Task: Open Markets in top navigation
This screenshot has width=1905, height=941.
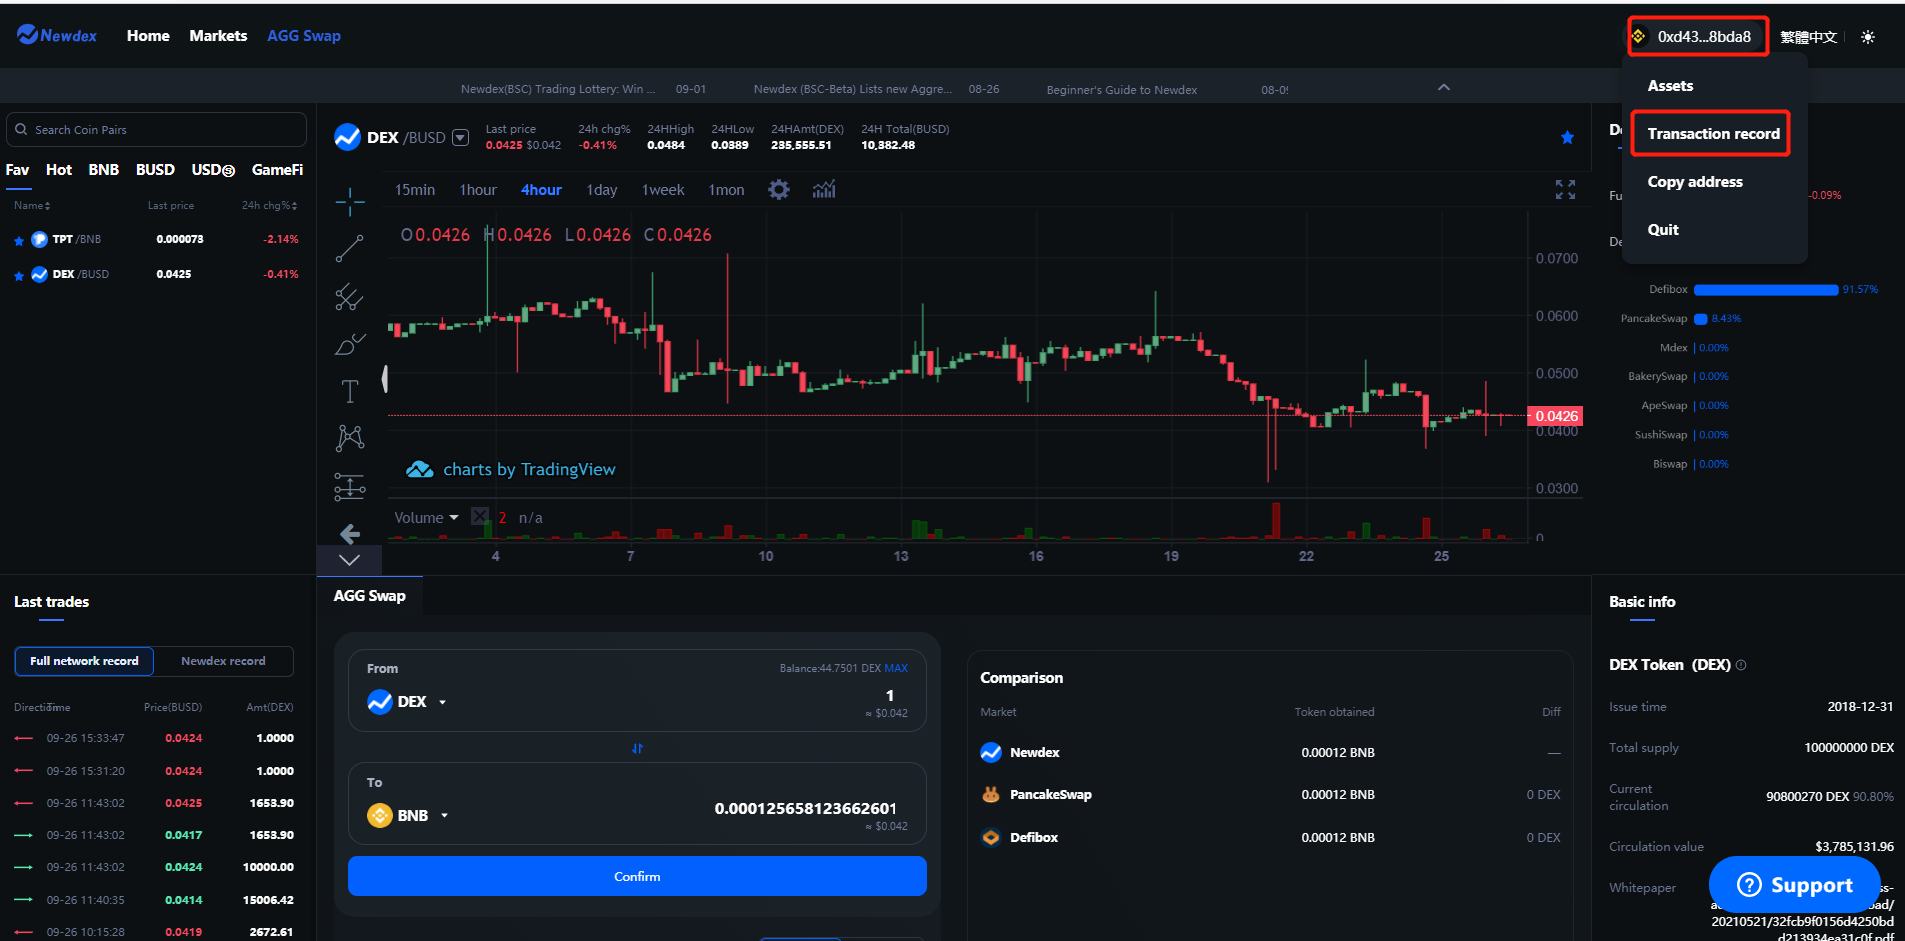Action: tap(218, 36)
